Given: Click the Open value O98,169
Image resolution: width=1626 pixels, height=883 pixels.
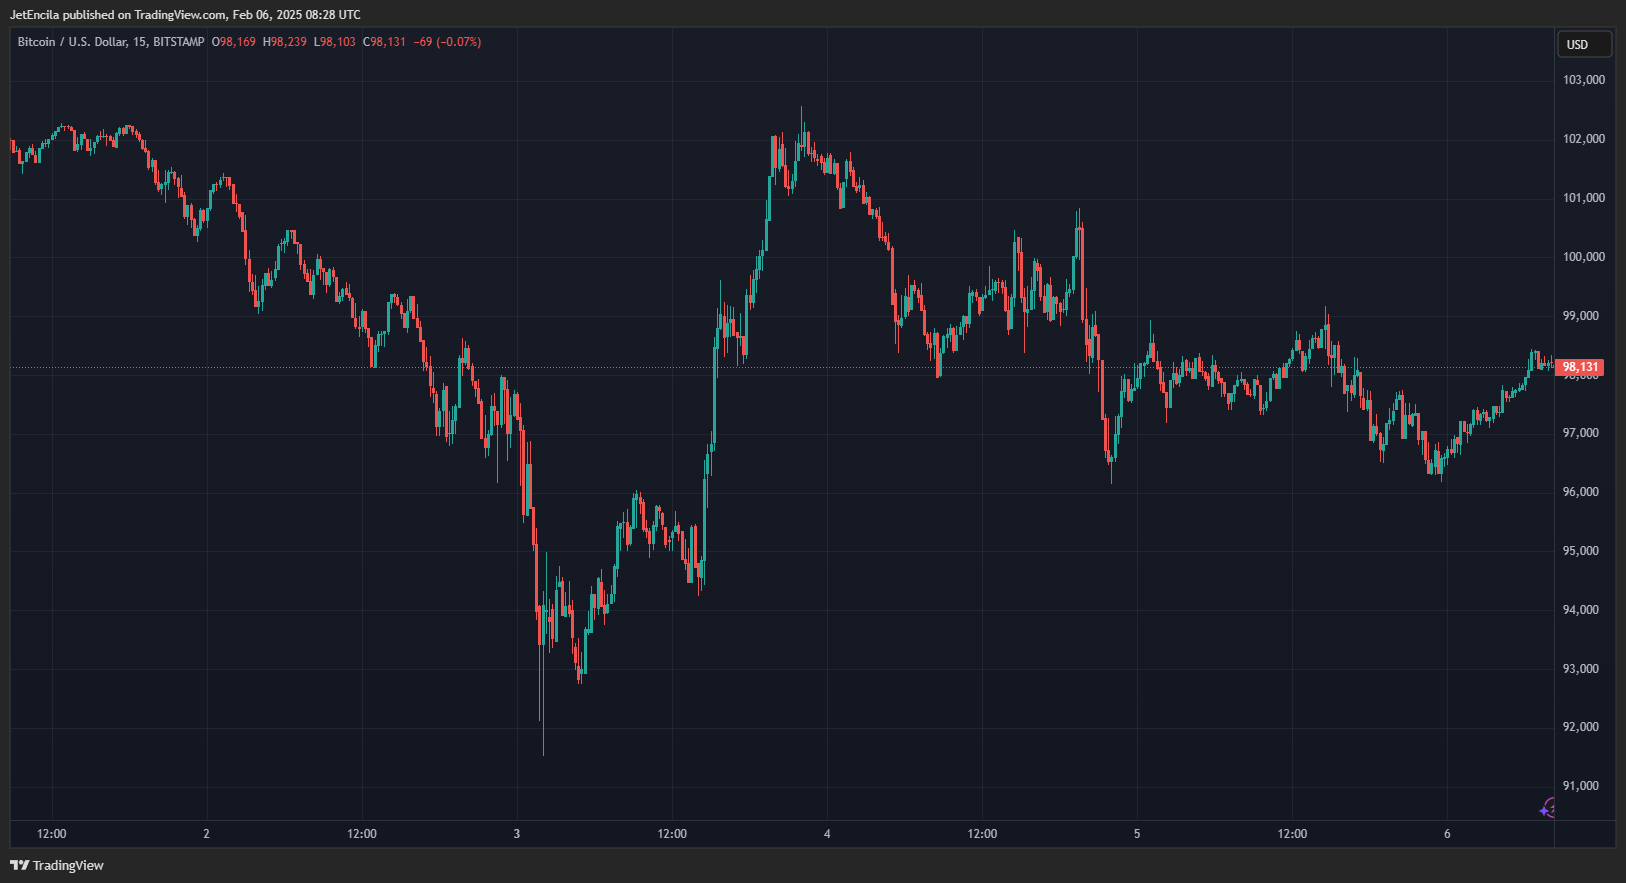Looking at the screenshot, I should point(234,42).
